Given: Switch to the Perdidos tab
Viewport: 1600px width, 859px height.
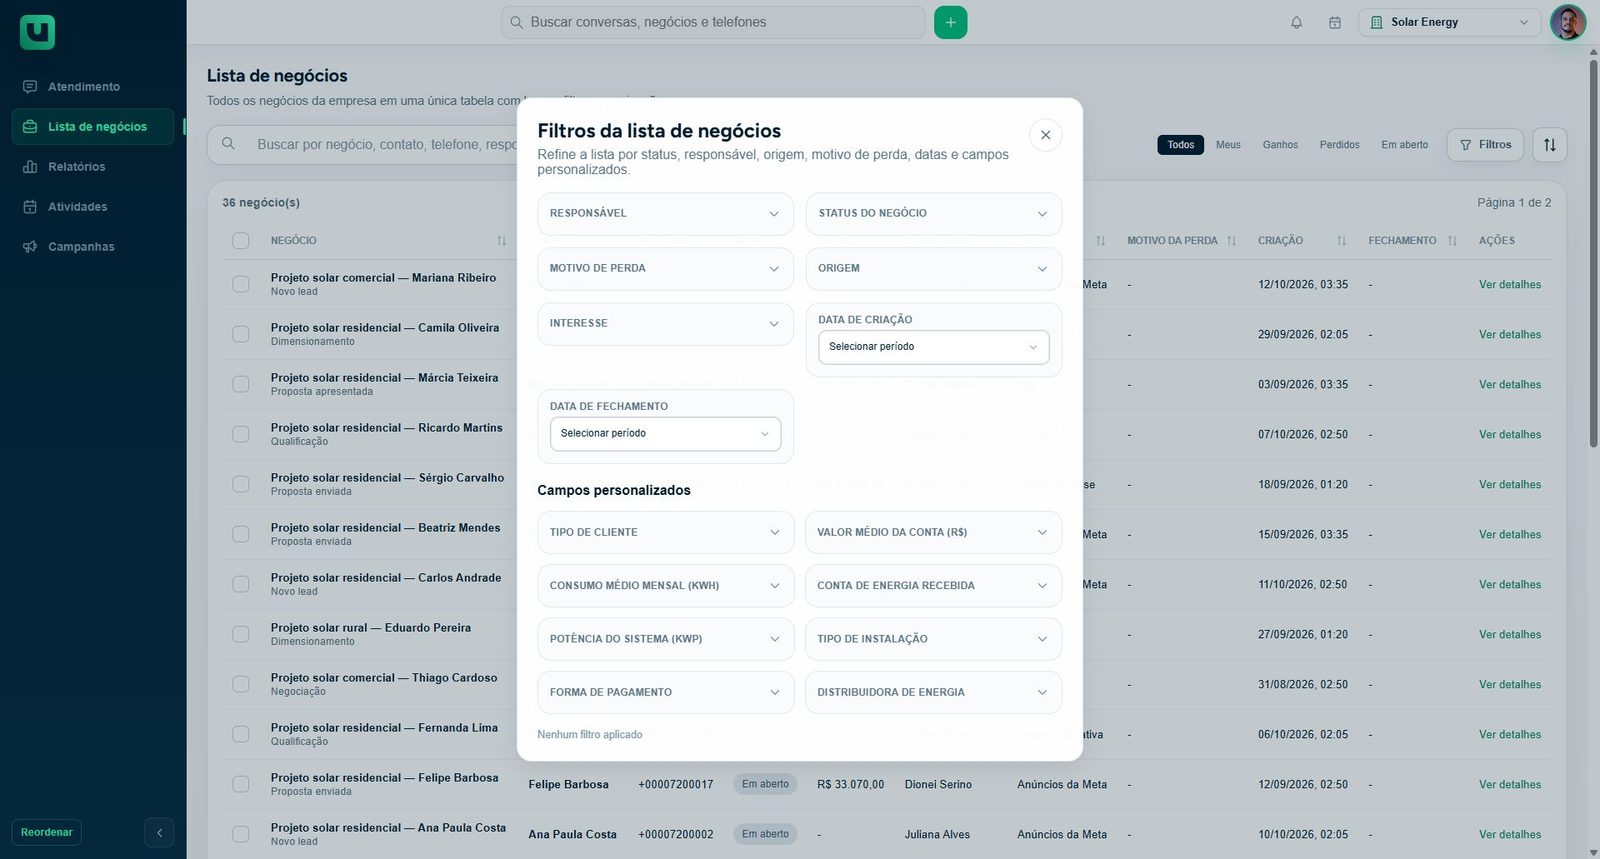Looking at the screenshot, I should tap(1339, 145).
